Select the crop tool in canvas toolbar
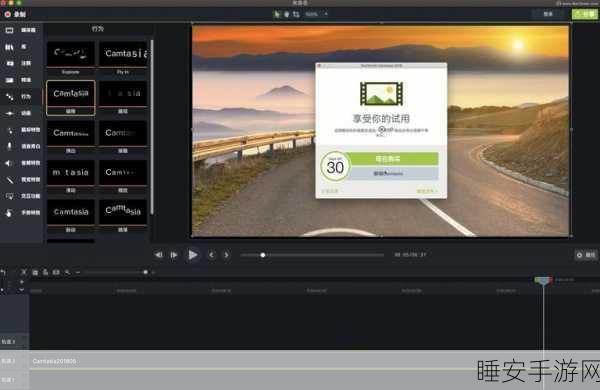This screenshot has height=390, width=600. [296, 14]
